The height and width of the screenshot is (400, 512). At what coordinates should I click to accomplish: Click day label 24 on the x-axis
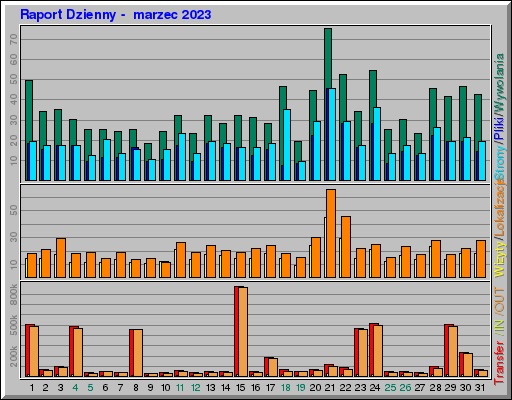click(x=375, y=388)
